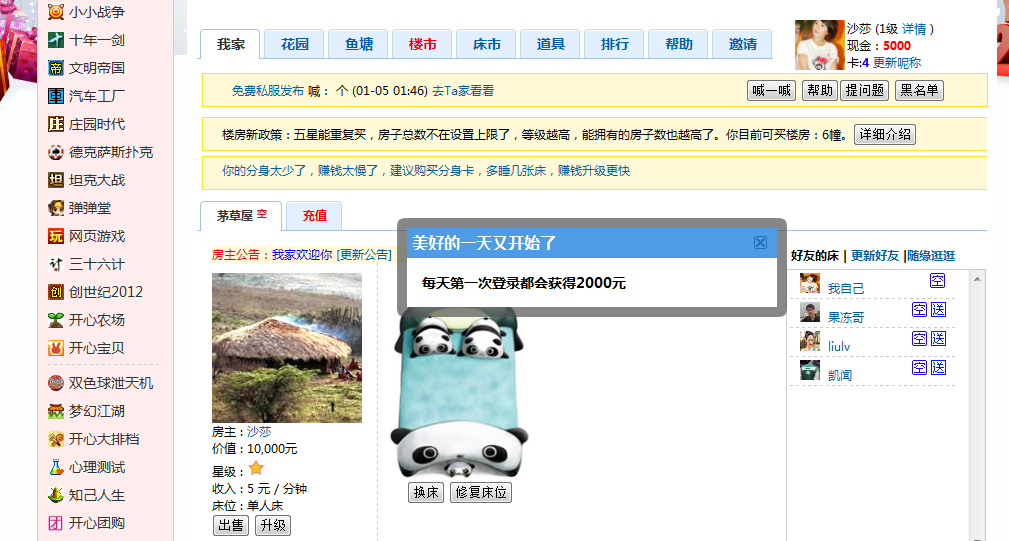Open the 开心农场 sprout icon
This screenshot has height=541, width=1009.
(x=56, y=320)
